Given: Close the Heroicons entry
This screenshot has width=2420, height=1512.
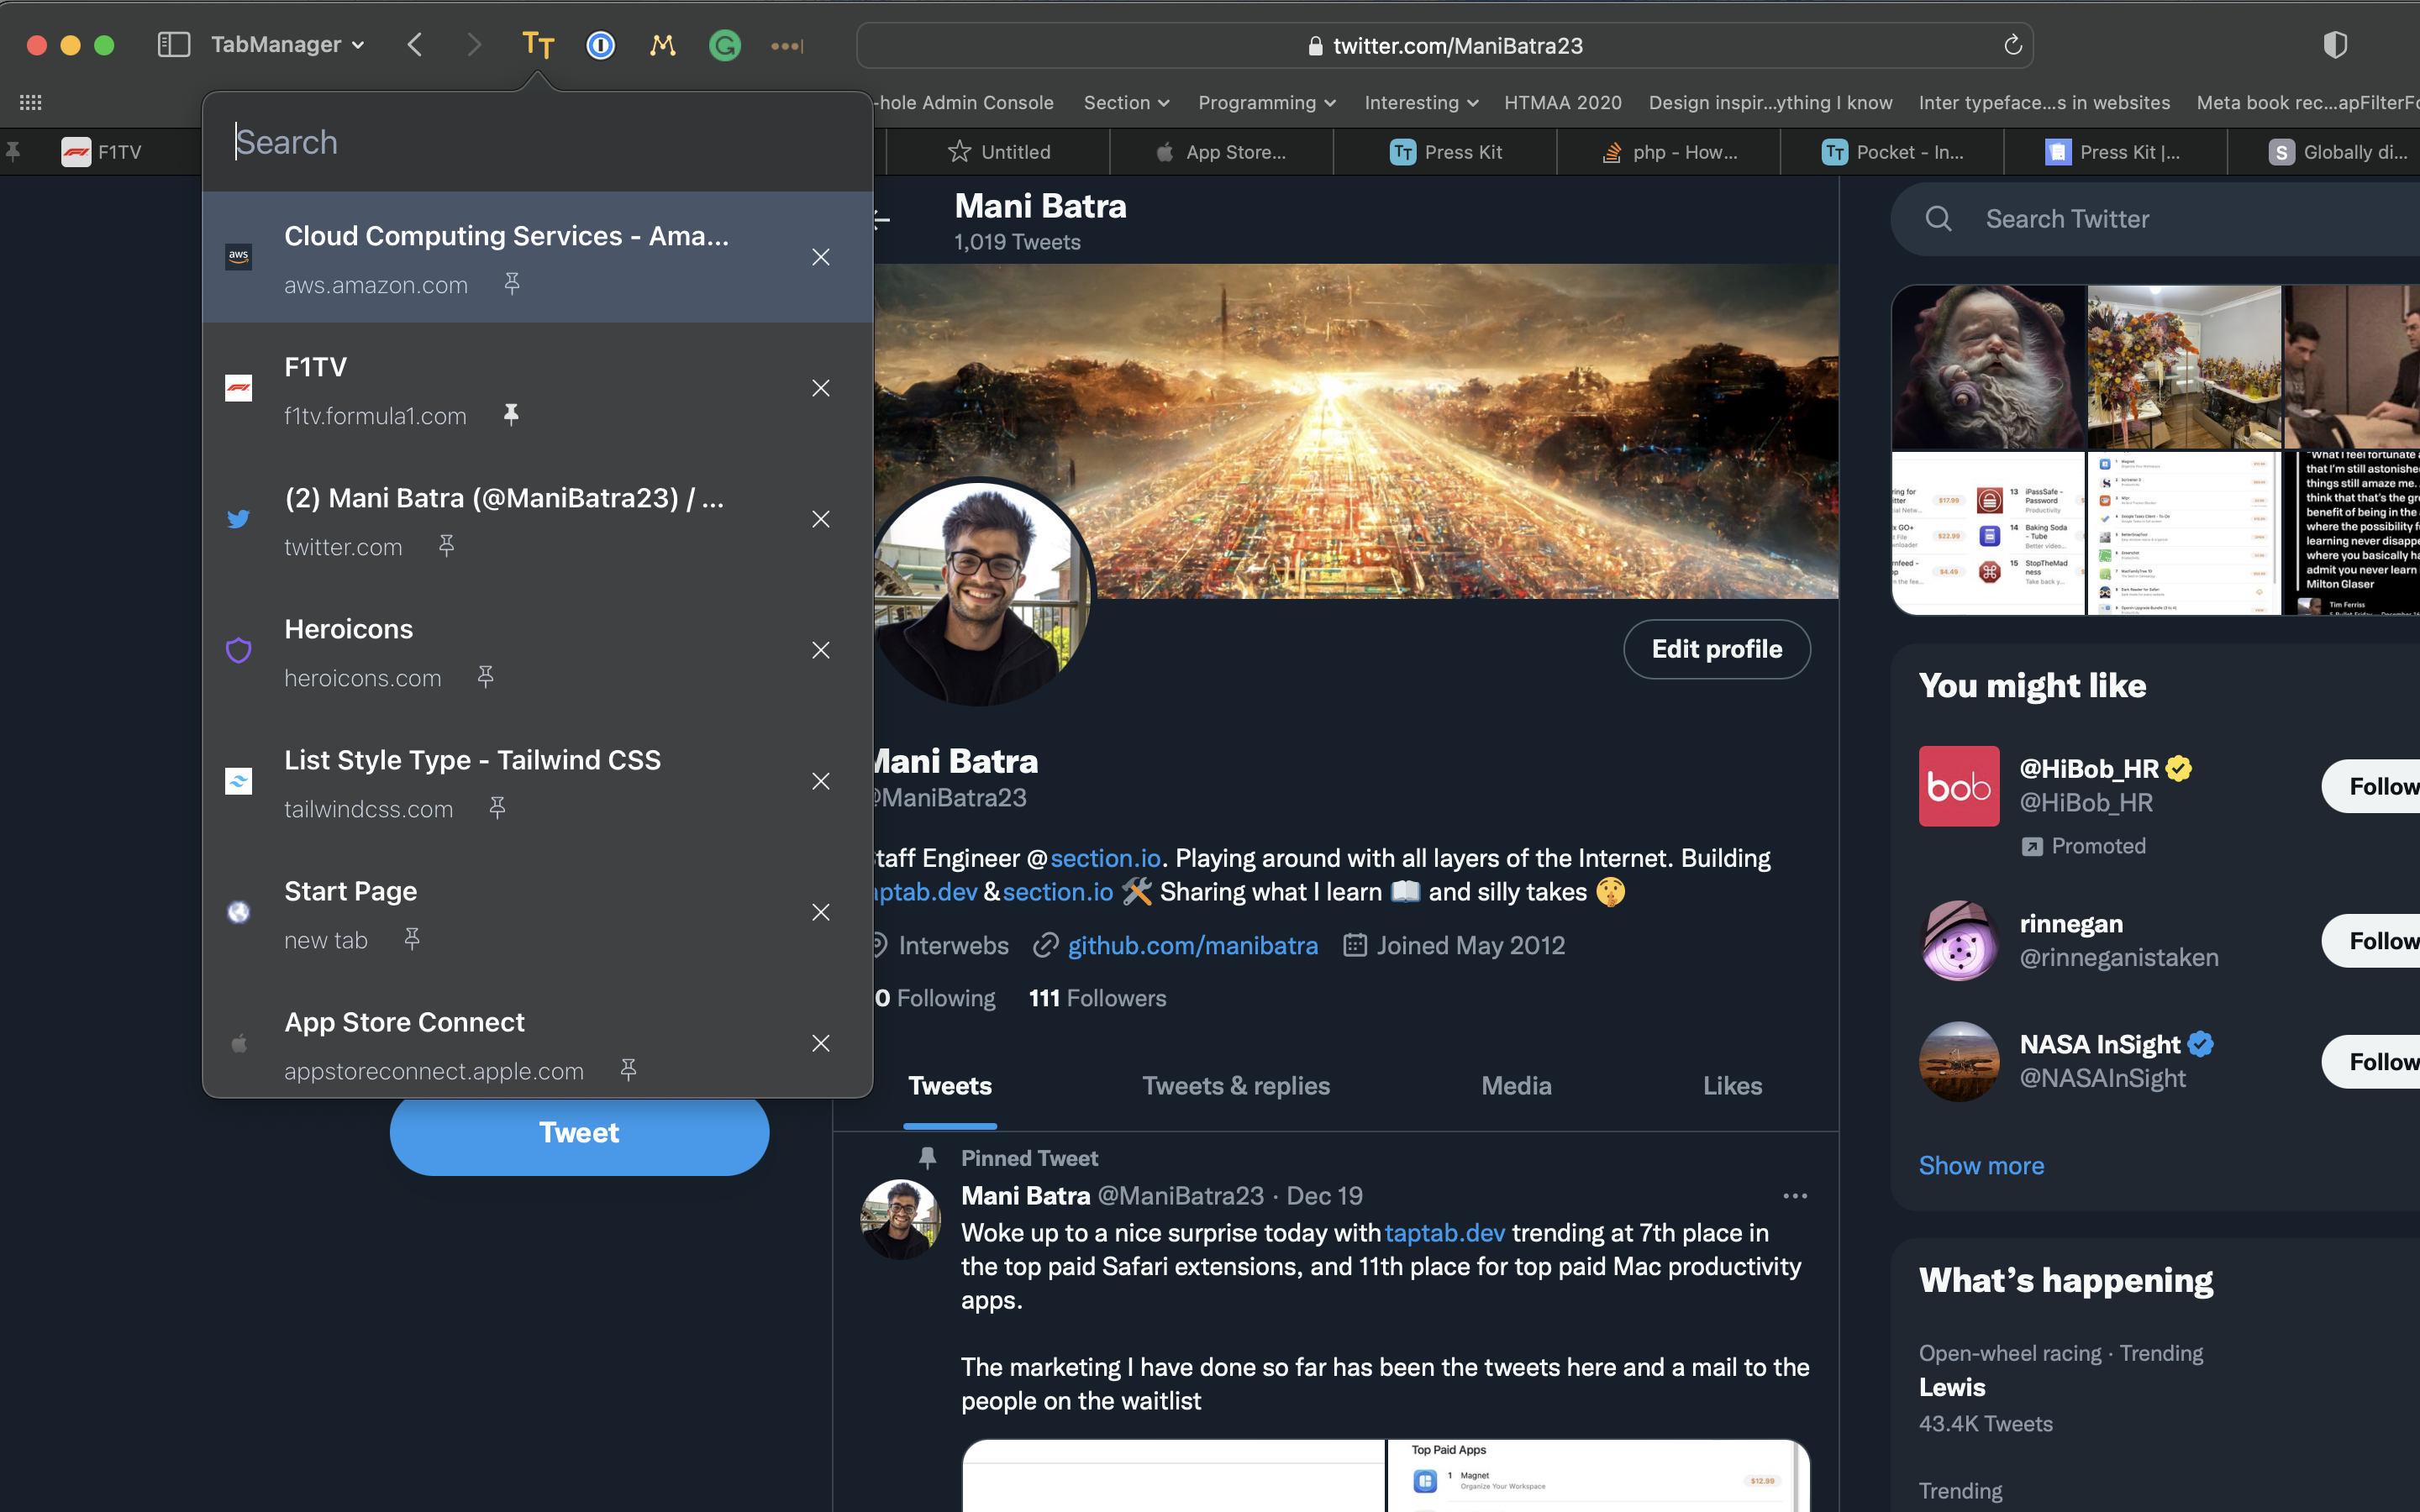Looking at the screenshot, I should [x=821, y=650].
